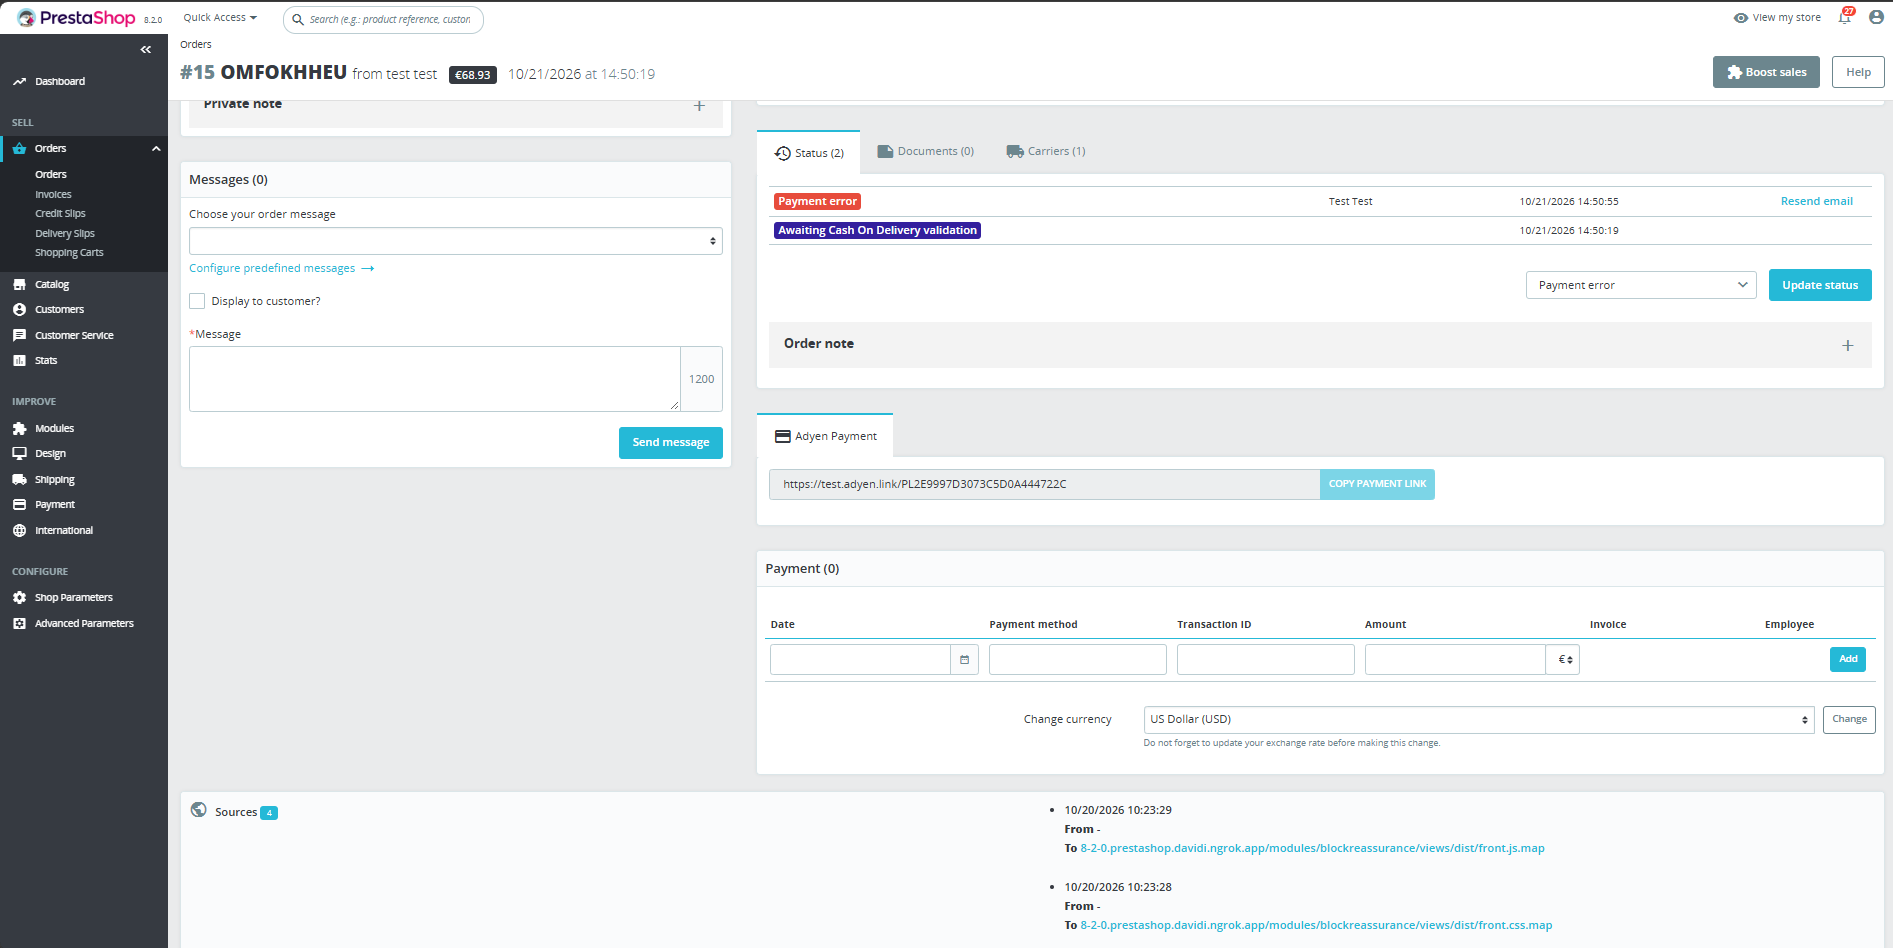Focus the Message text area

tap(435, 379)
